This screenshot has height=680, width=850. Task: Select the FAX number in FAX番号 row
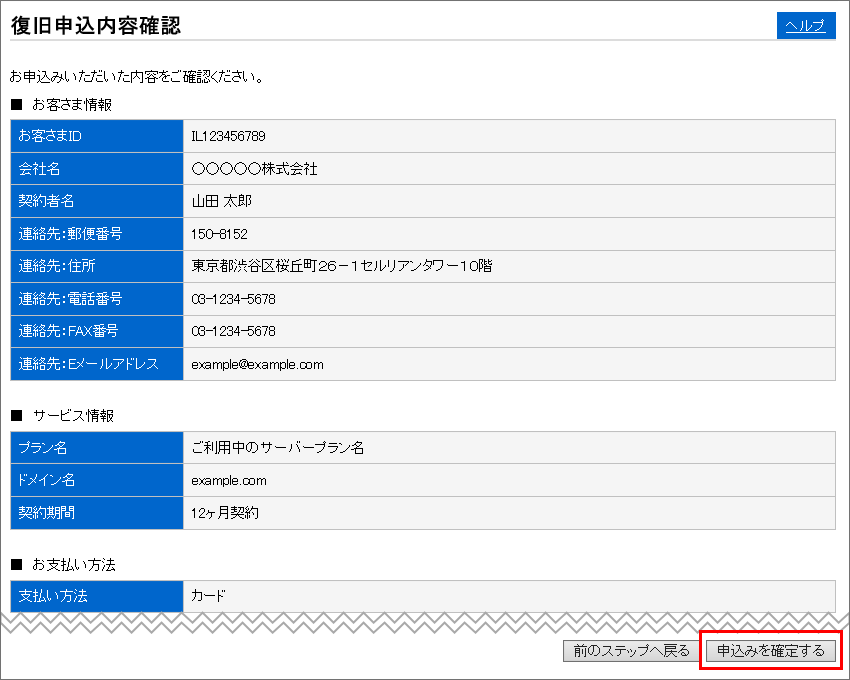point(233,331)
